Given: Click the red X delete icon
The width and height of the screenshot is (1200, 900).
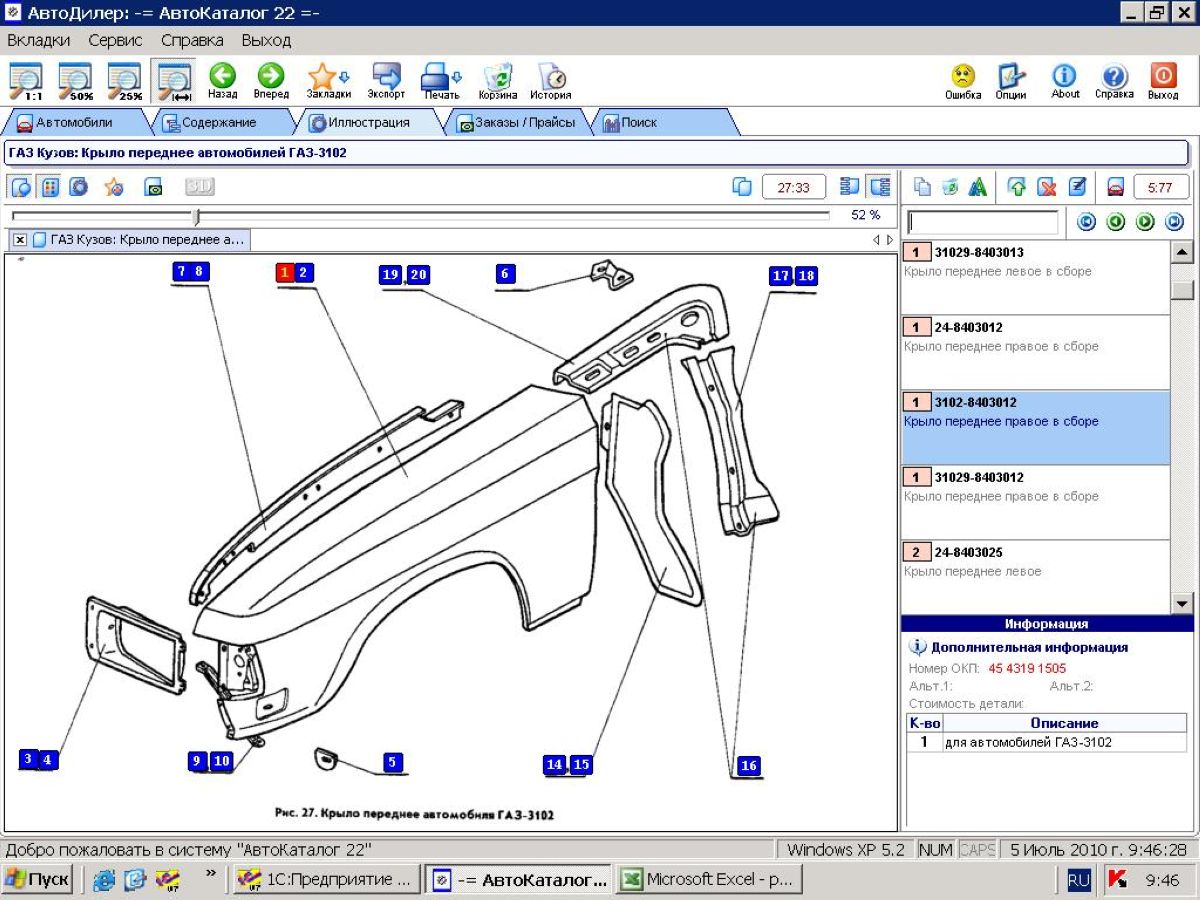Looking at the screenshot, I should [1047, 187].
